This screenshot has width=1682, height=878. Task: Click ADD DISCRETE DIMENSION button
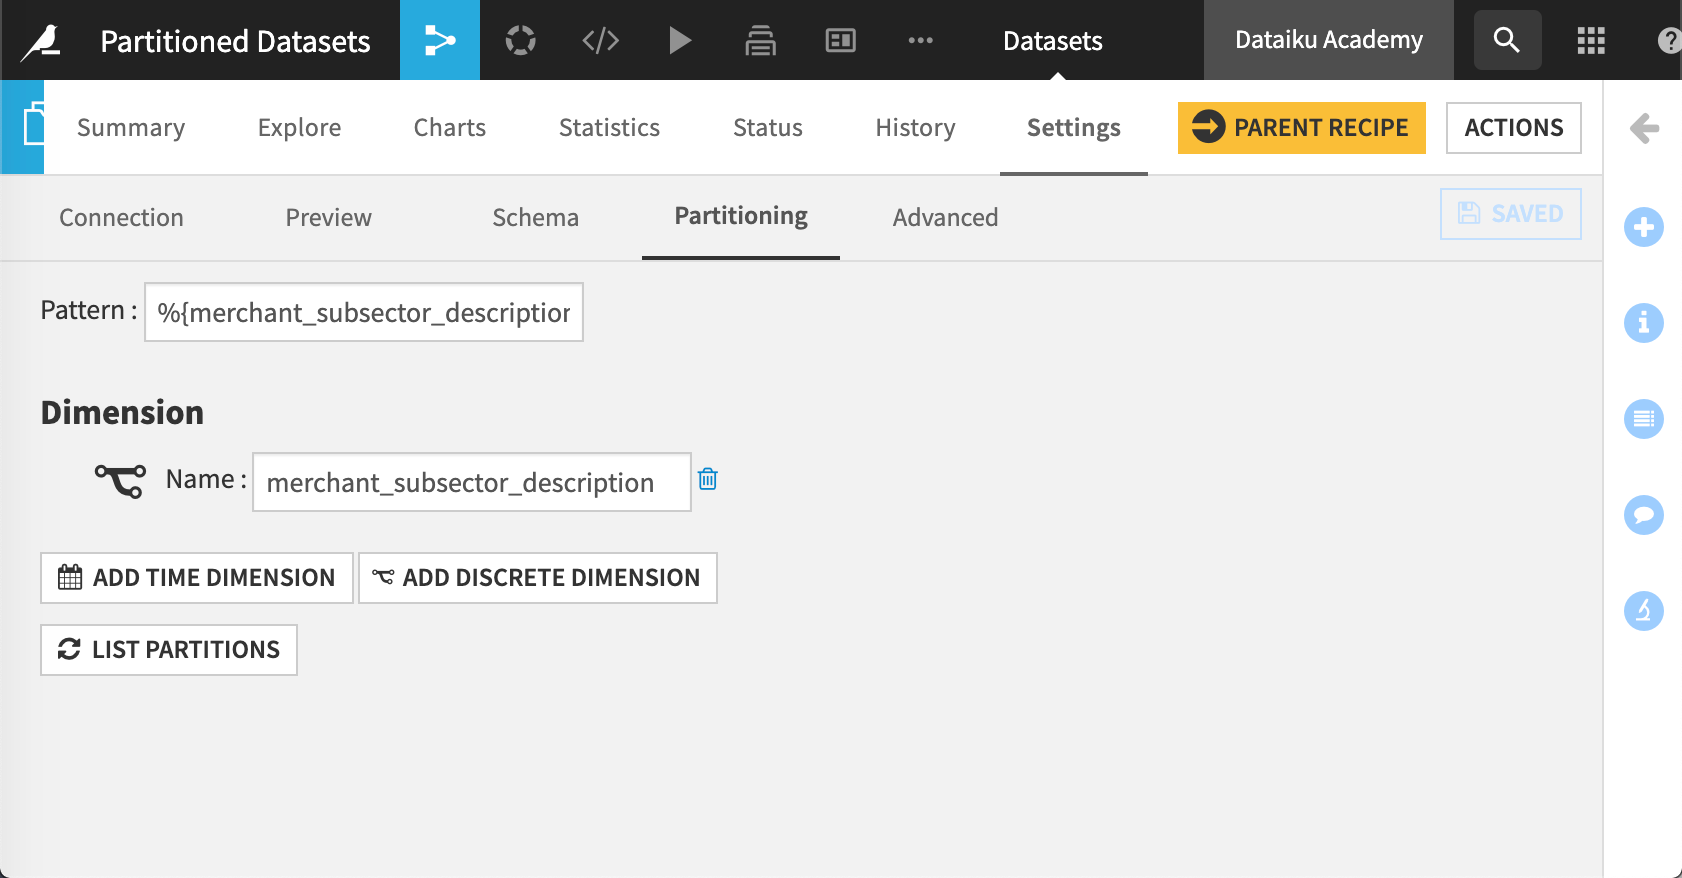[x=537, y=578]
